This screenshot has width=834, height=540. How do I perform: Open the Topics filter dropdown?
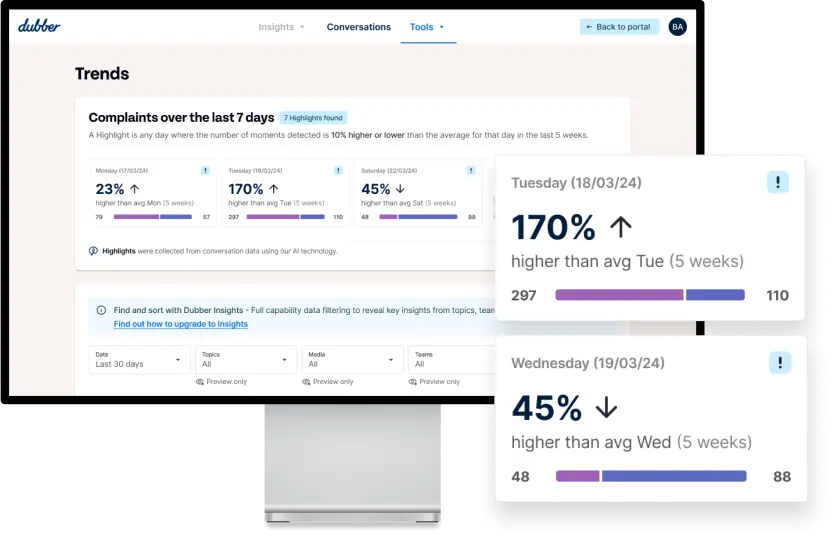pos(246,359)
